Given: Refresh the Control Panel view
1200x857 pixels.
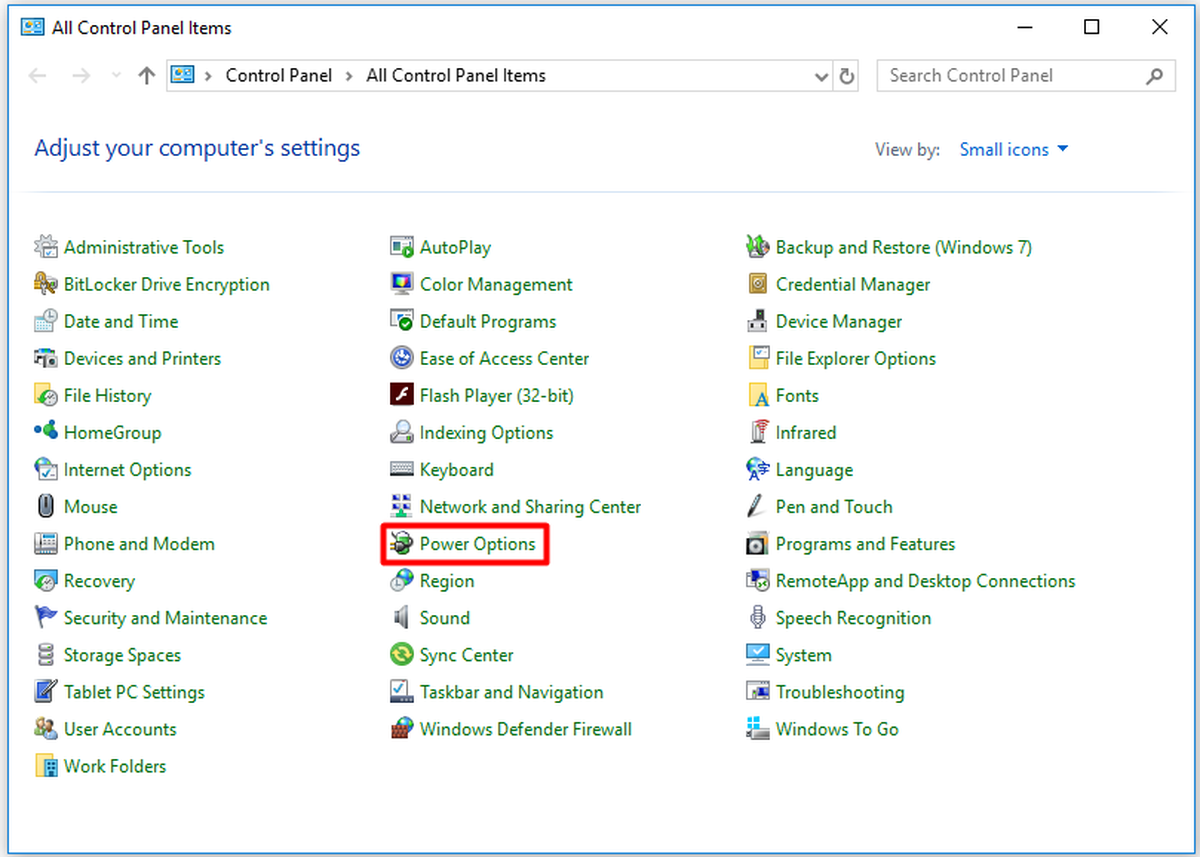Looking at the screenshot, I should coord(847,76).
